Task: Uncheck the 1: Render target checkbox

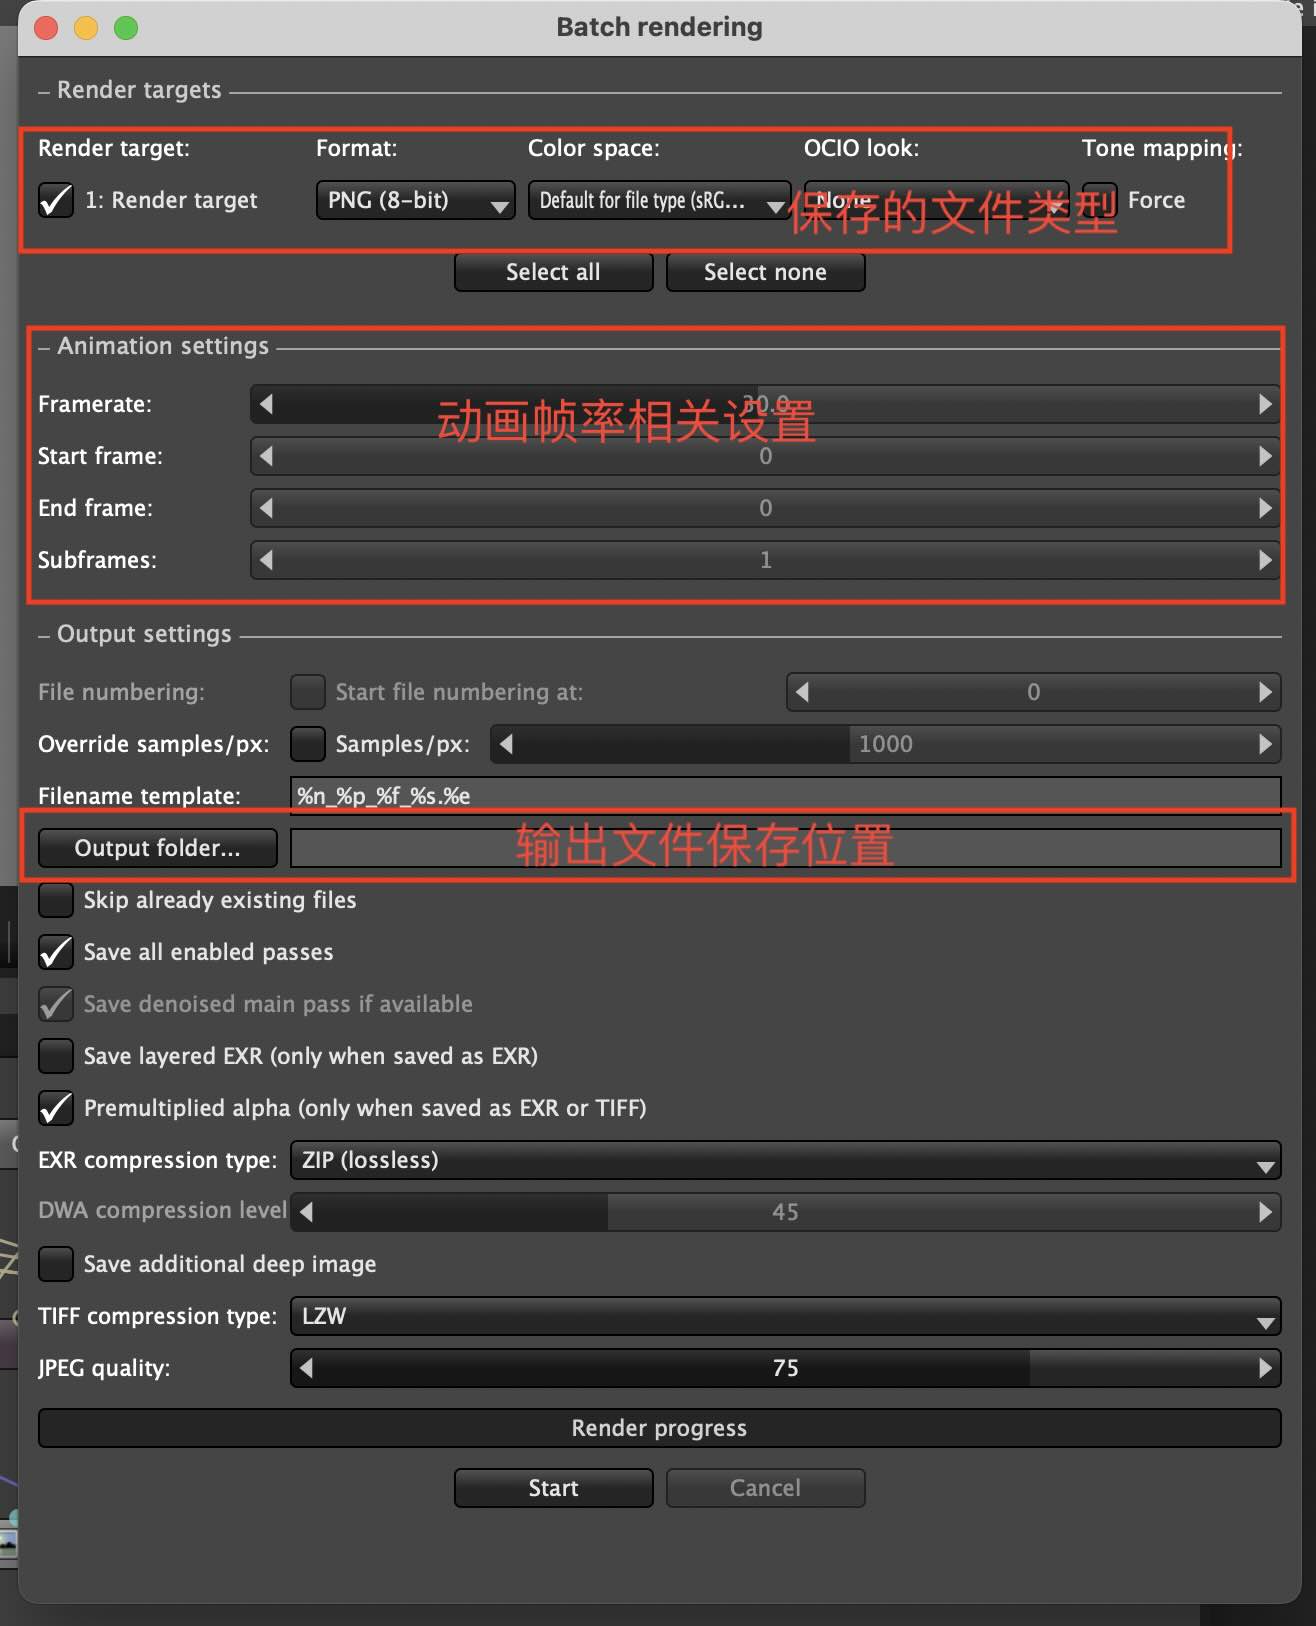Action: tap(56, 200)
